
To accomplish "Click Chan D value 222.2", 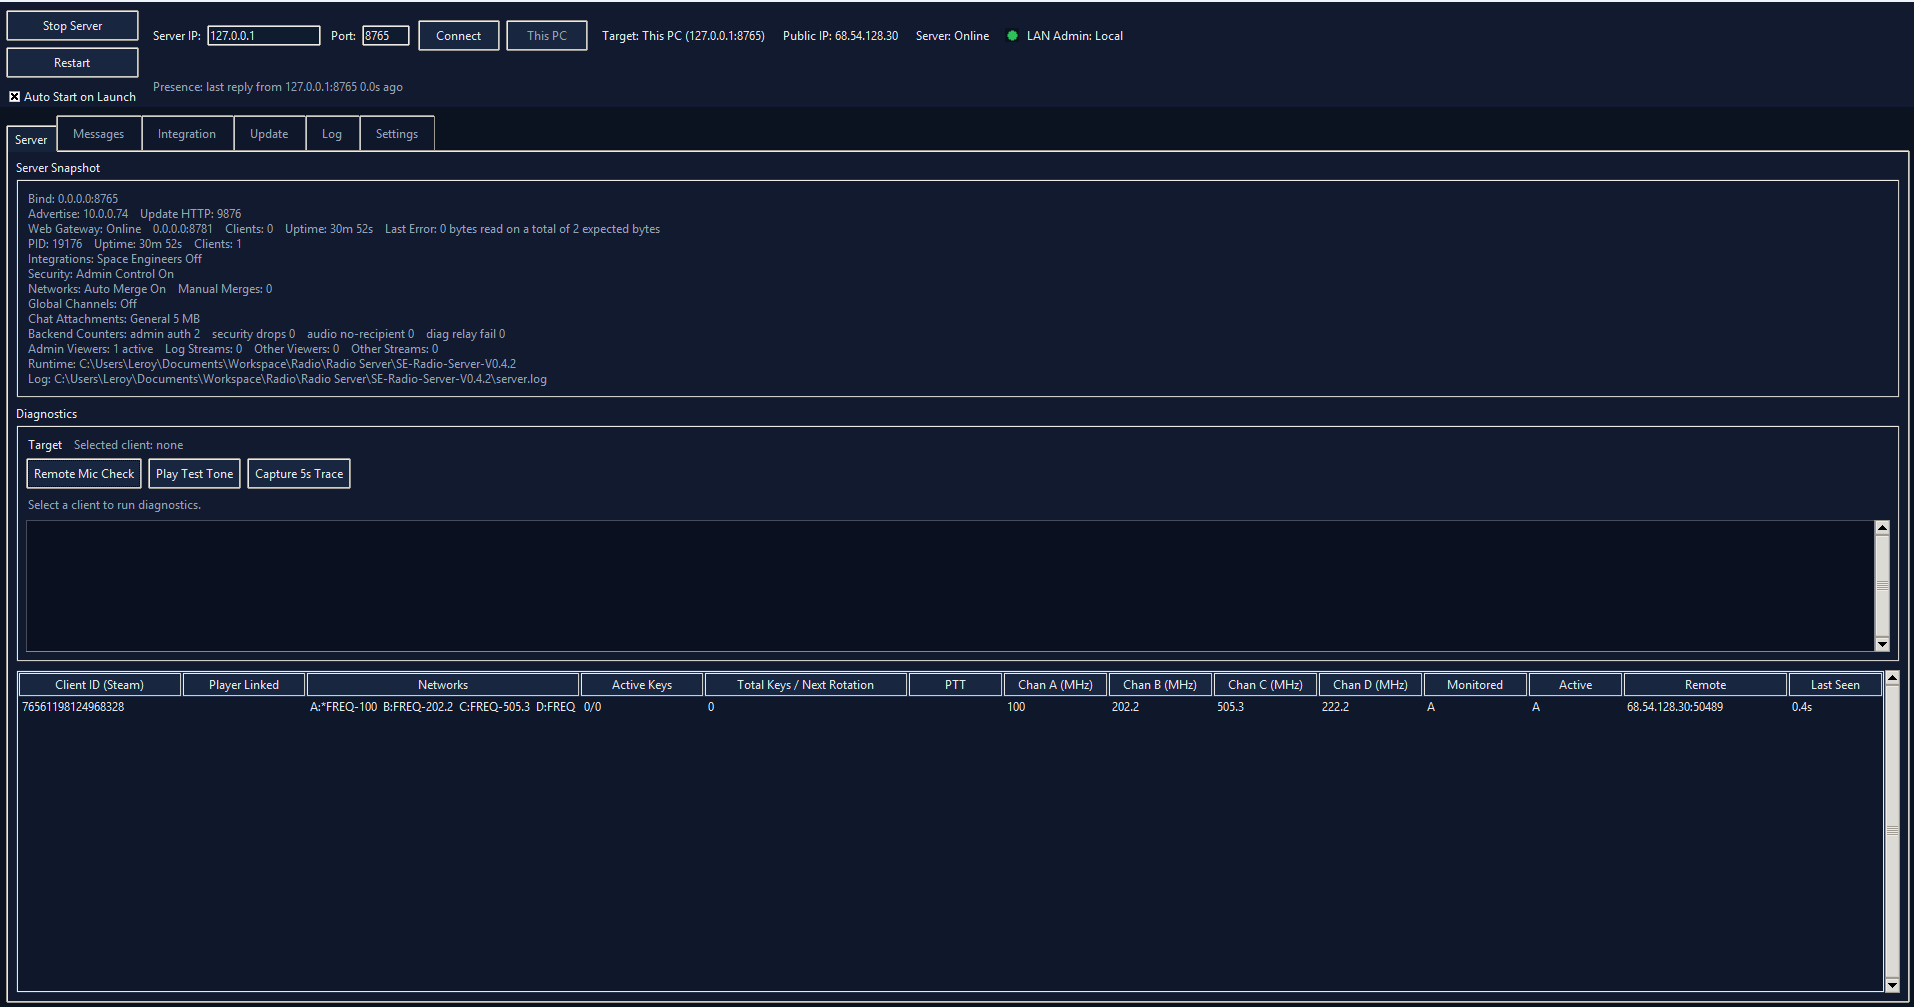I will [x=1335, y=707].
